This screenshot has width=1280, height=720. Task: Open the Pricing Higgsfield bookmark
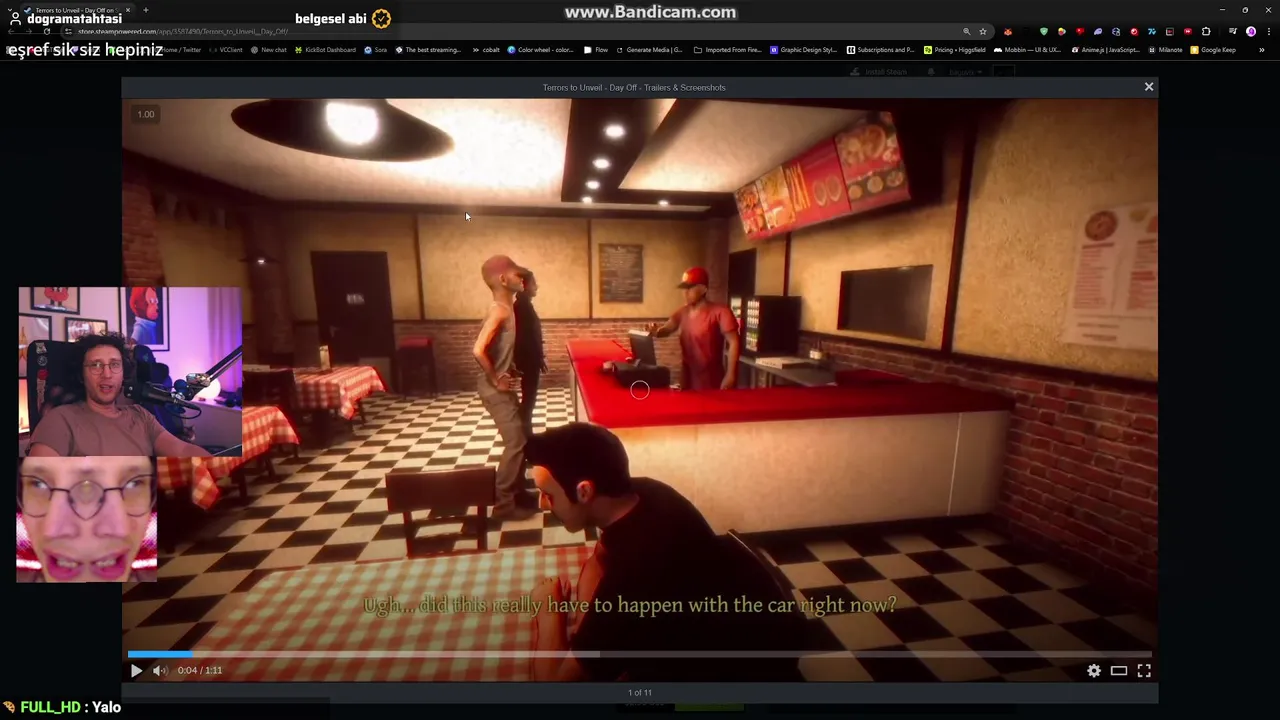click(955, 50)
